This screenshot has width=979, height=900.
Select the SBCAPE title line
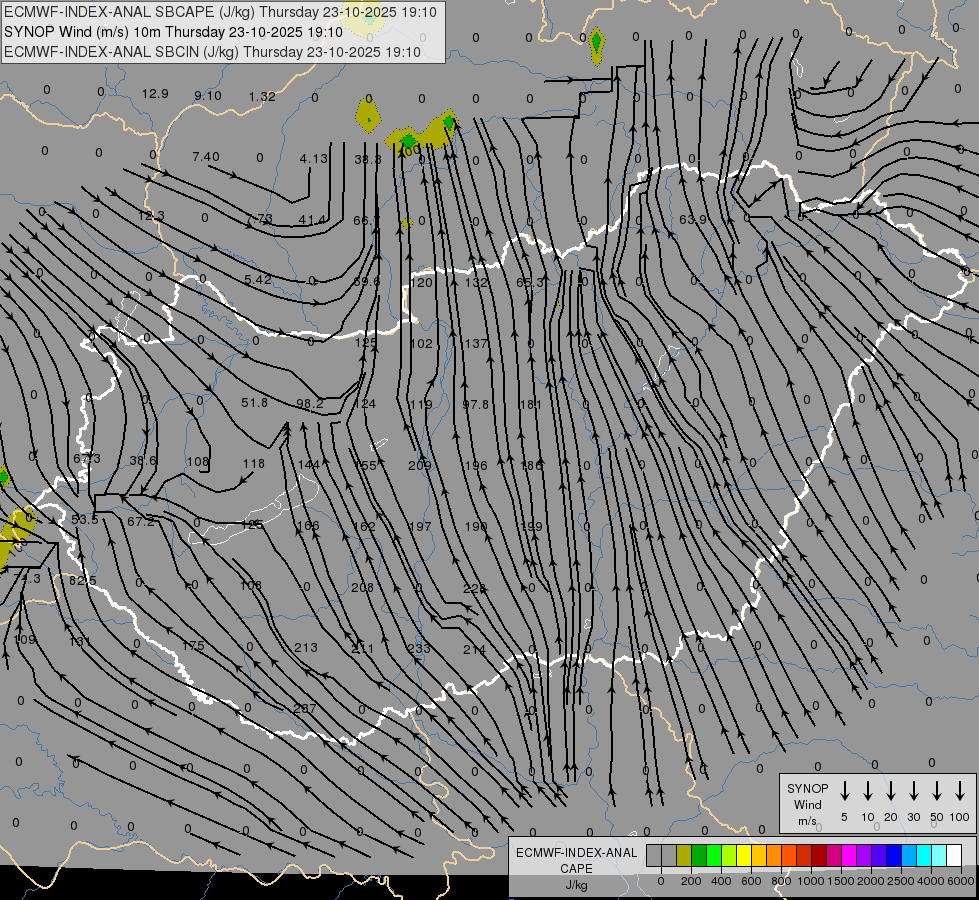[220, 12]
